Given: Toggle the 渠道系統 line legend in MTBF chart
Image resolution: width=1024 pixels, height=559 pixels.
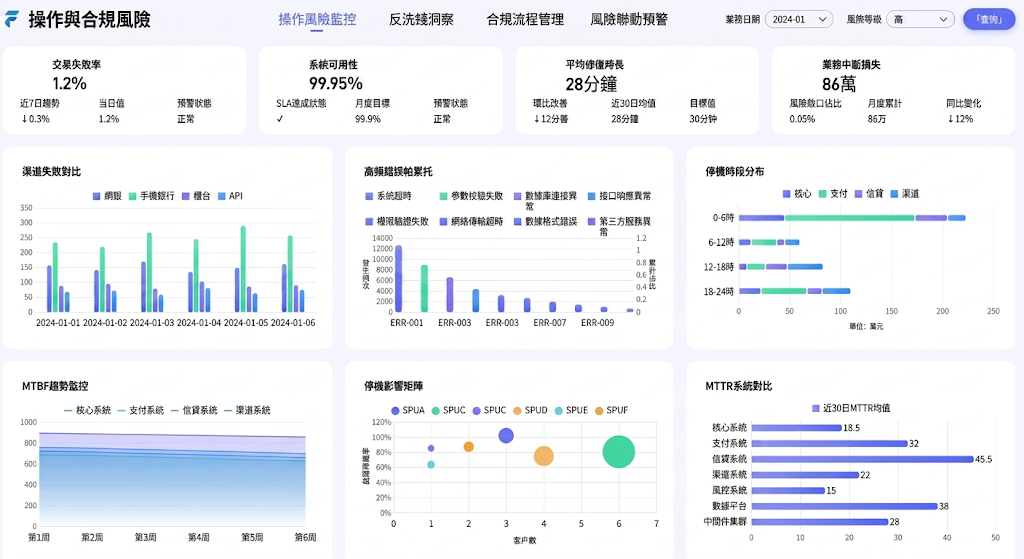Looking at the screenshot, I should click(x=248, y=410).
